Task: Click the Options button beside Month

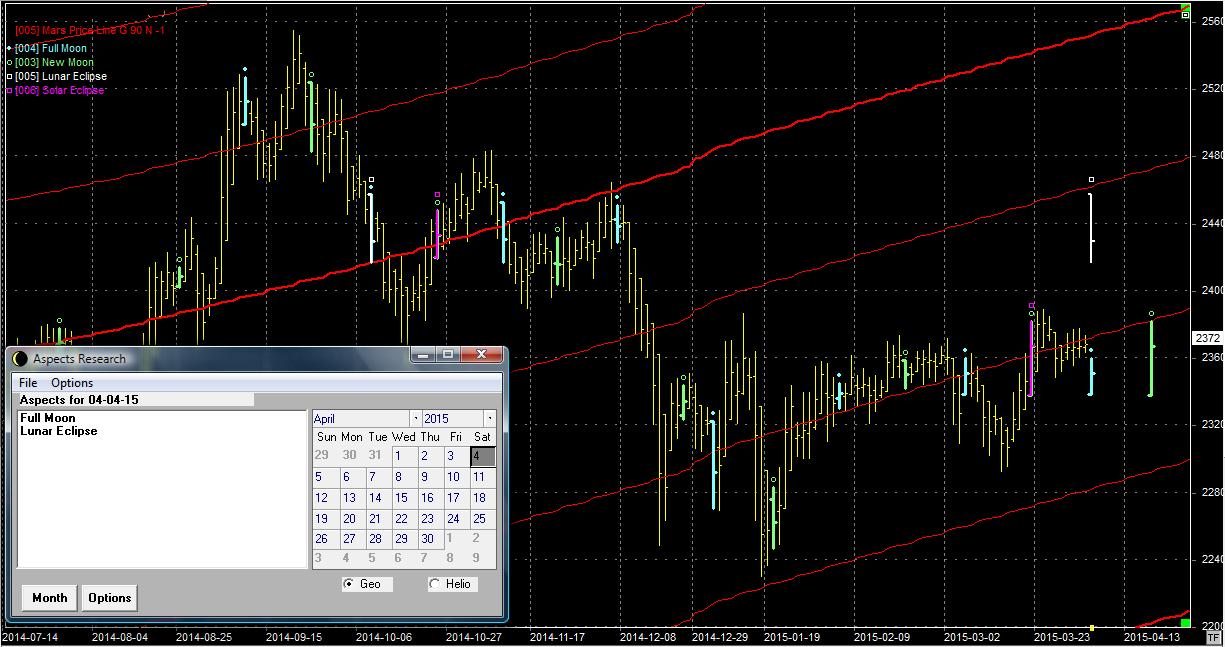Action: [x=110, y=598]
